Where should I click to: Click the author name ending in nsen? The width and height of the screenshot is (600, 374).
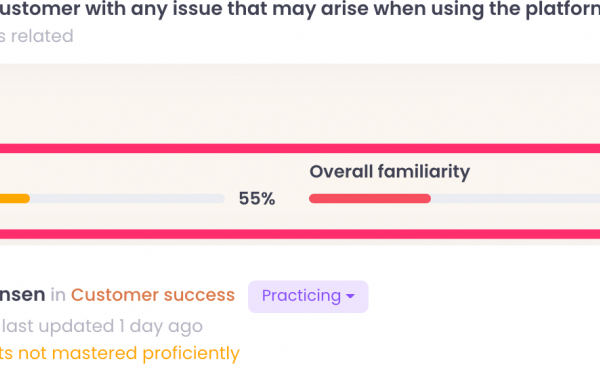pos(23,295)
